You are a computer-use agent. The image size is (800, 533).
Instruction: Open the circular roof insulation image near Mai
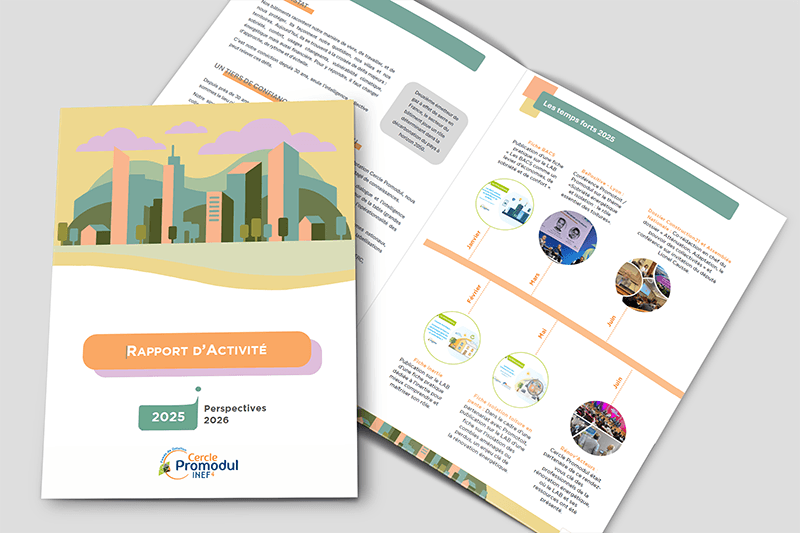pos(520,379)
